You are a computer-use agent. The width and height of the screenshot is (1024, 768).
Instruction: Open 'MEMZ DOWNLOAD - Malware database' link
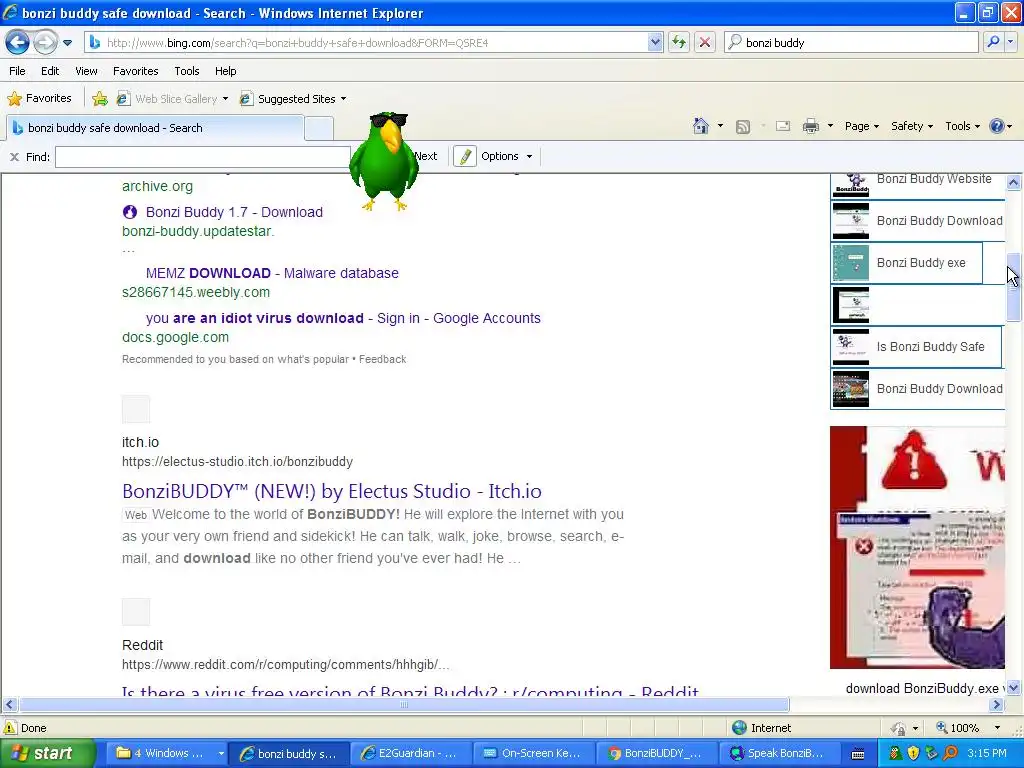pos(272,273)
